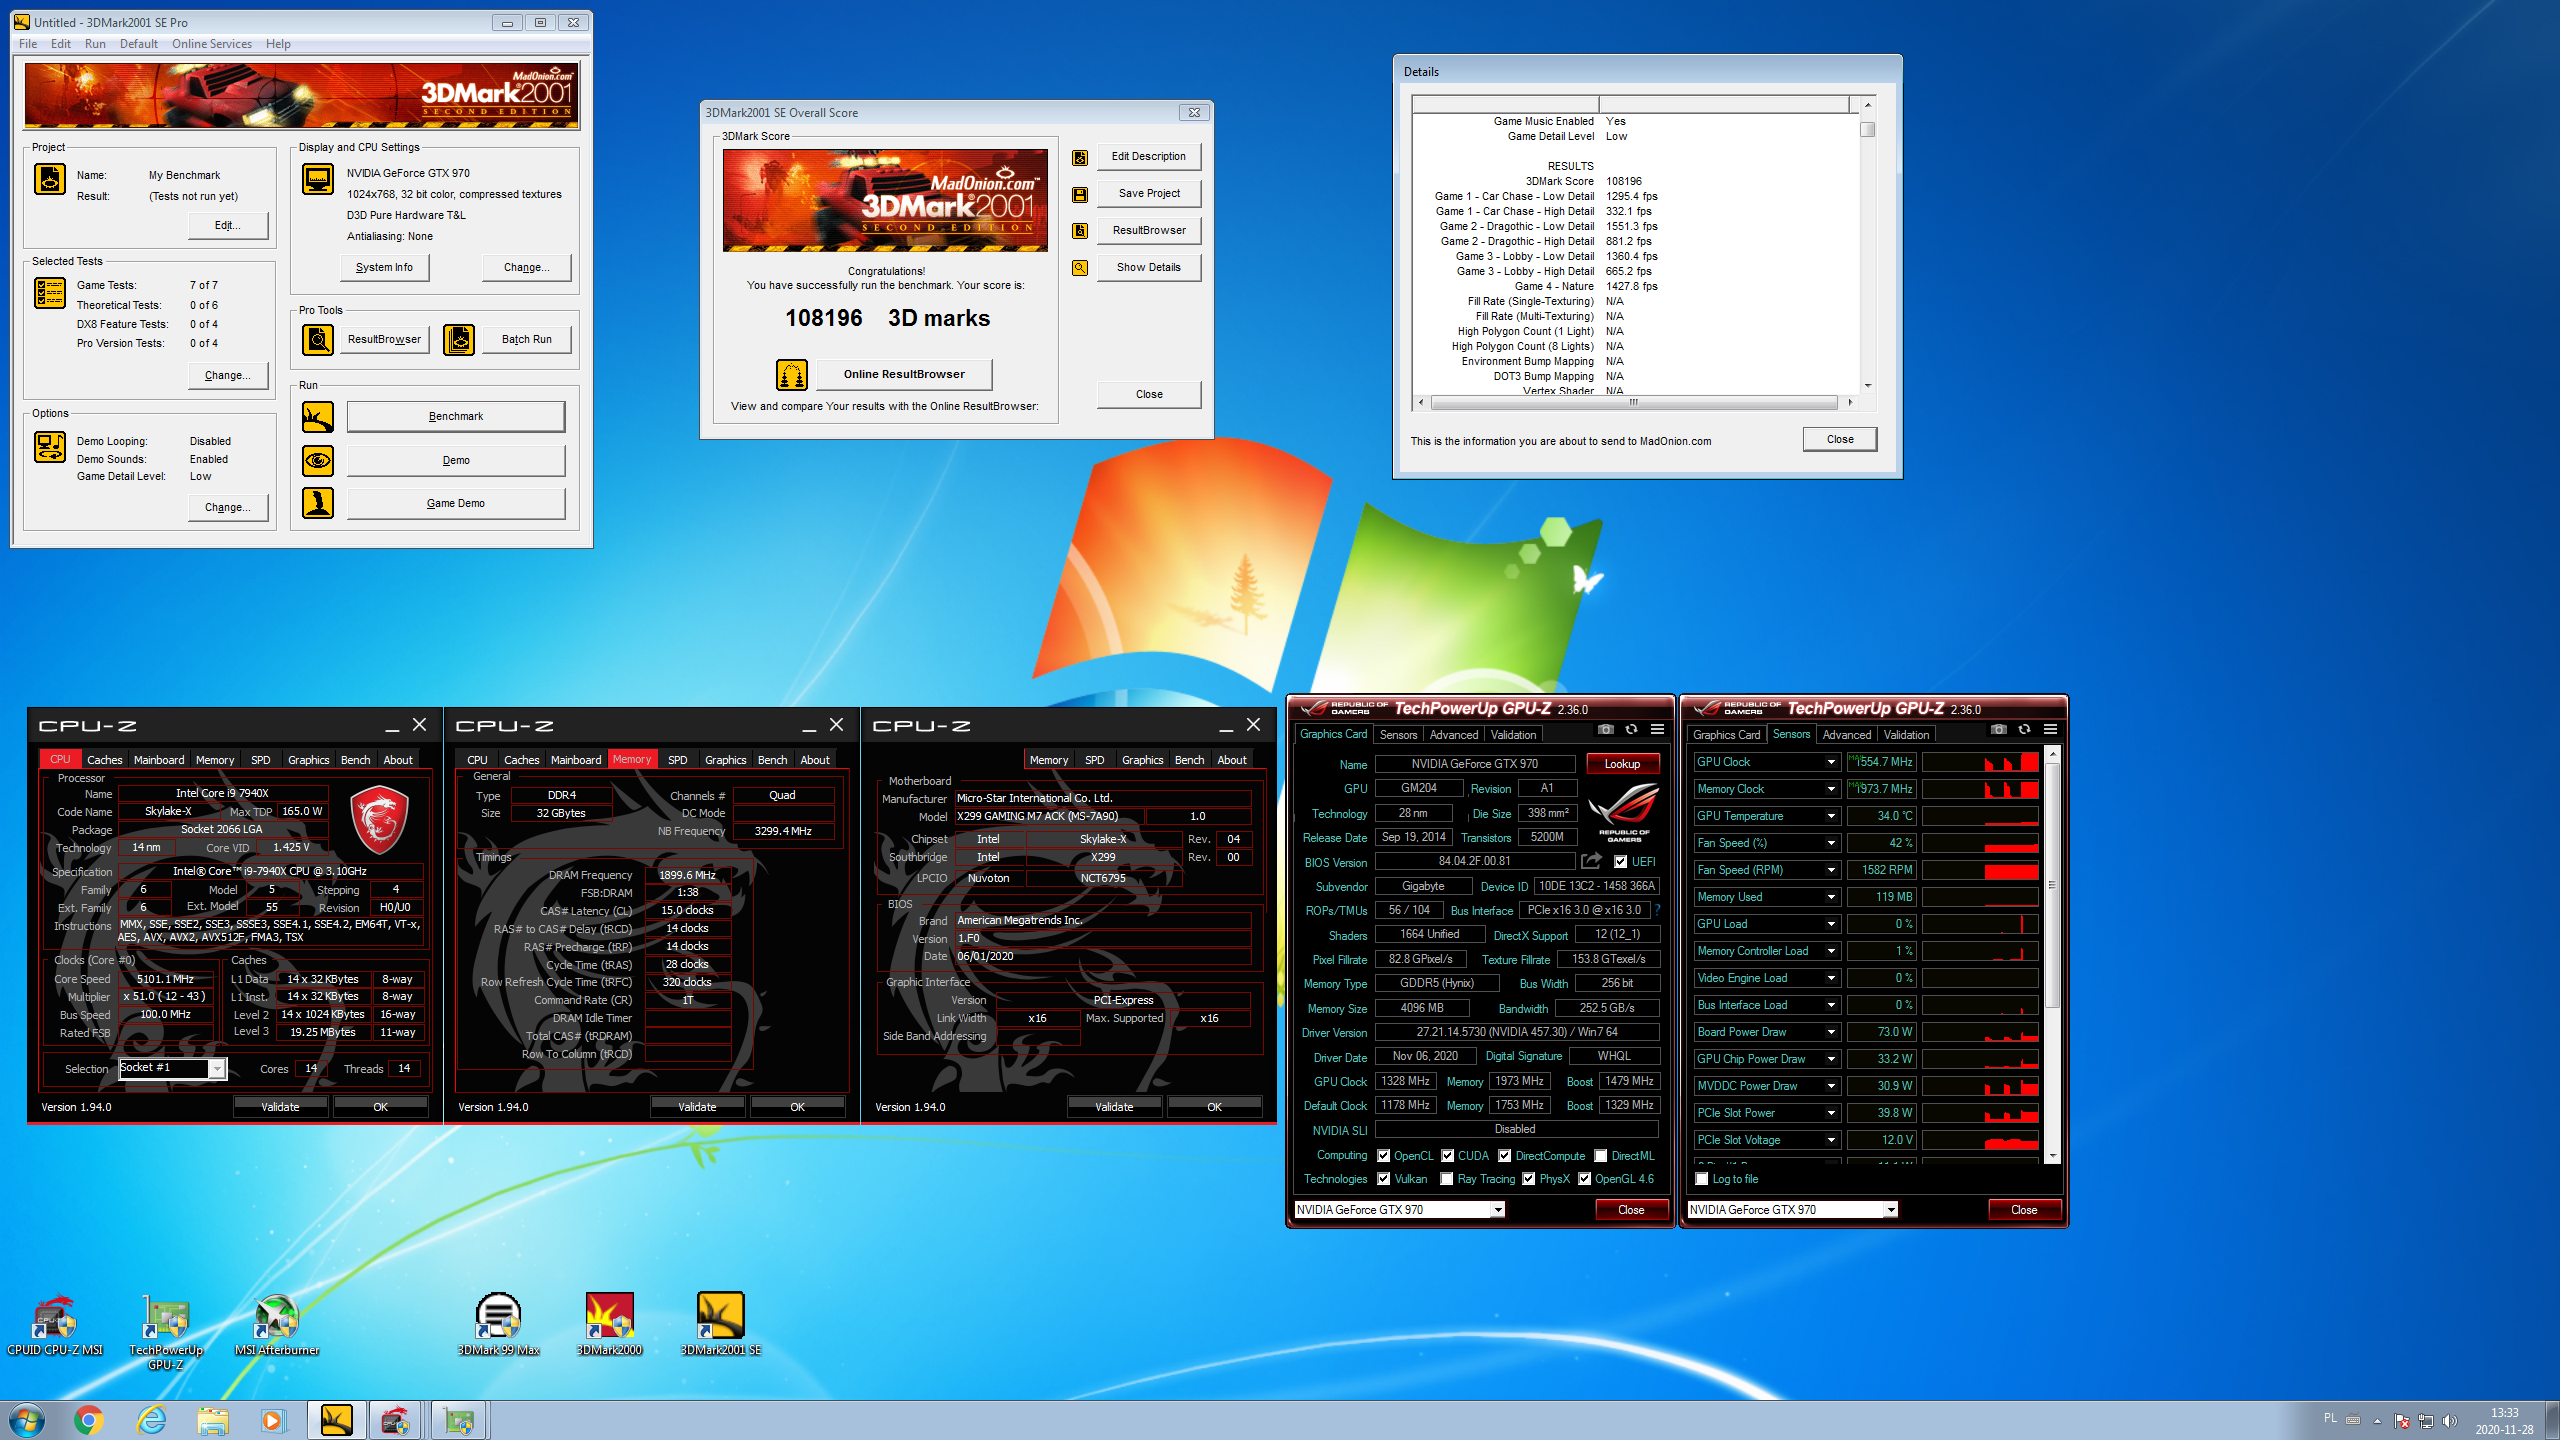Image resolution: width=2560 pixels, height=1440 pixels.
Task: Expand PCIe Slot Voltage sensor dropdown
Action: coord(1831,1140)
